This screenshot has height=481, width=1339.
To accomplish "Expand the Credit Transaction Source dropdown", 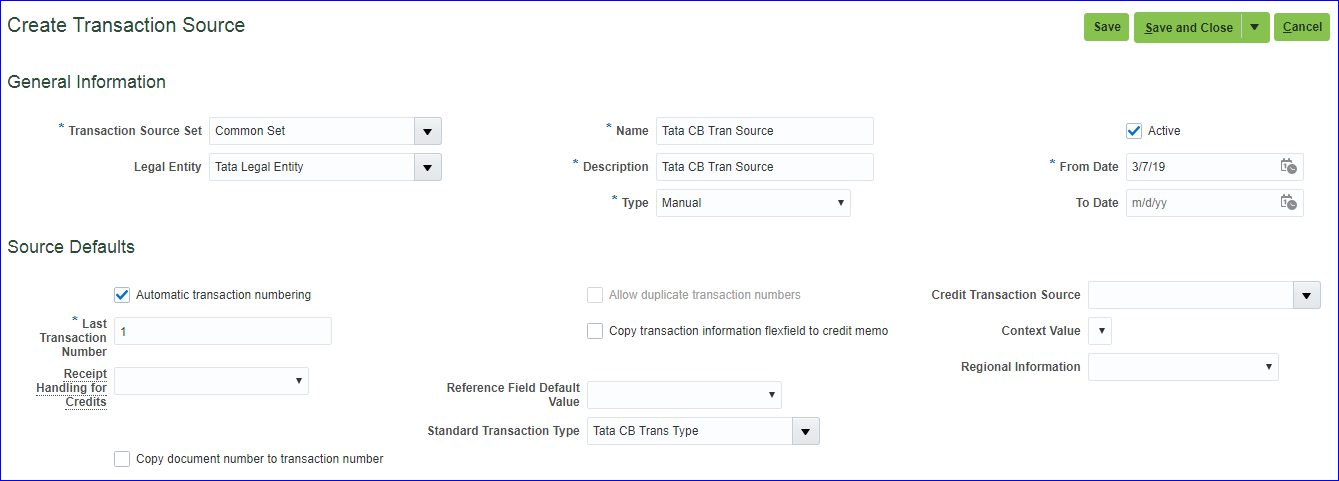I will (x=1306, y=295).
